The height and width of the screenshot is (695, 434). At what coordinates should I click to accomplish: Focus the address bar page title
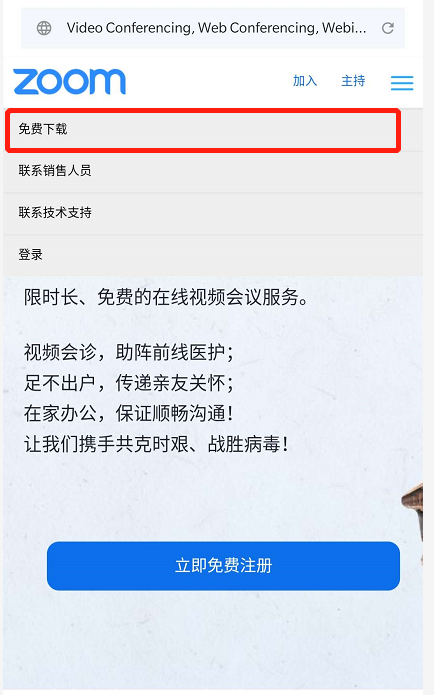(216, 28)
